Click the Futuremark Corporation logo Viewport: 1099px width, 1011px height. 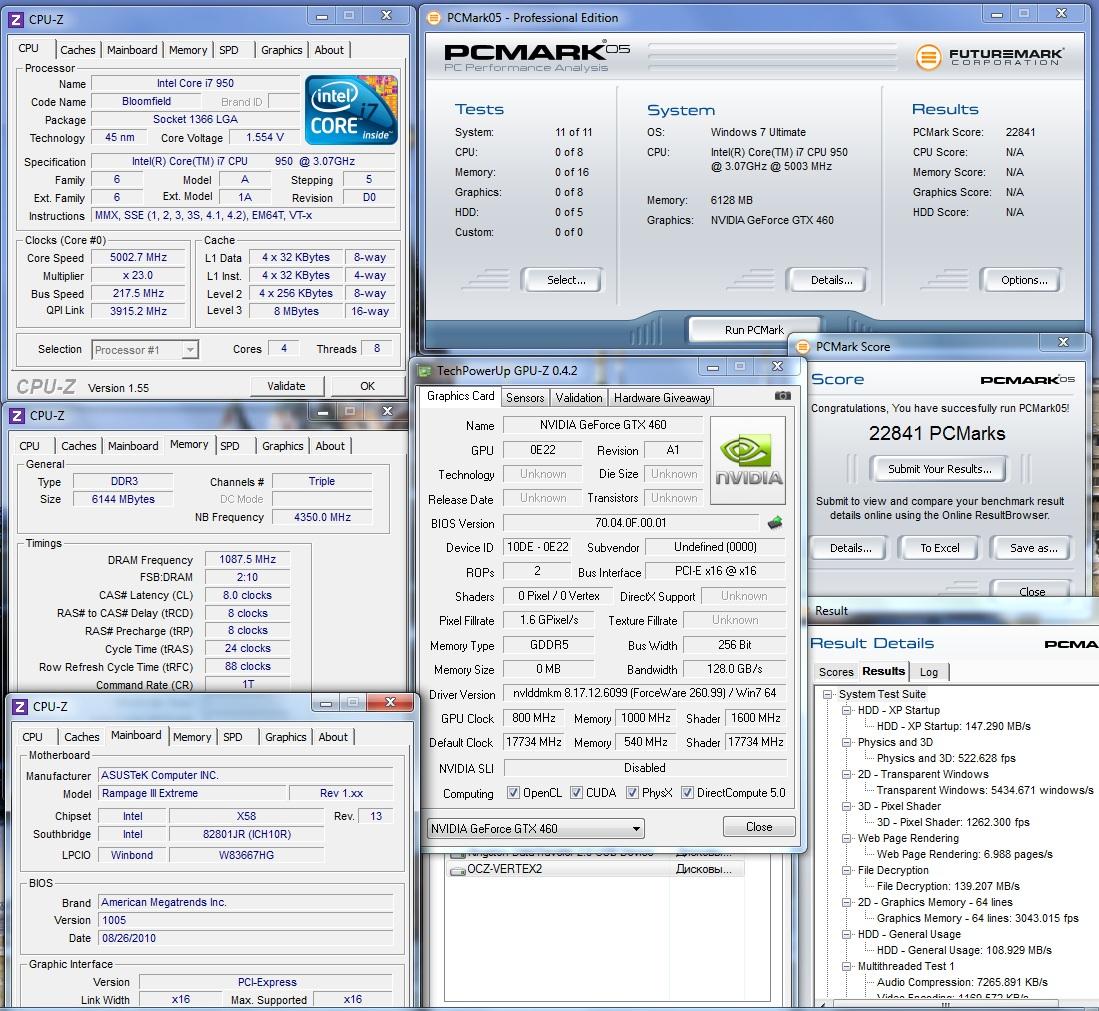(x=989, y=57)
